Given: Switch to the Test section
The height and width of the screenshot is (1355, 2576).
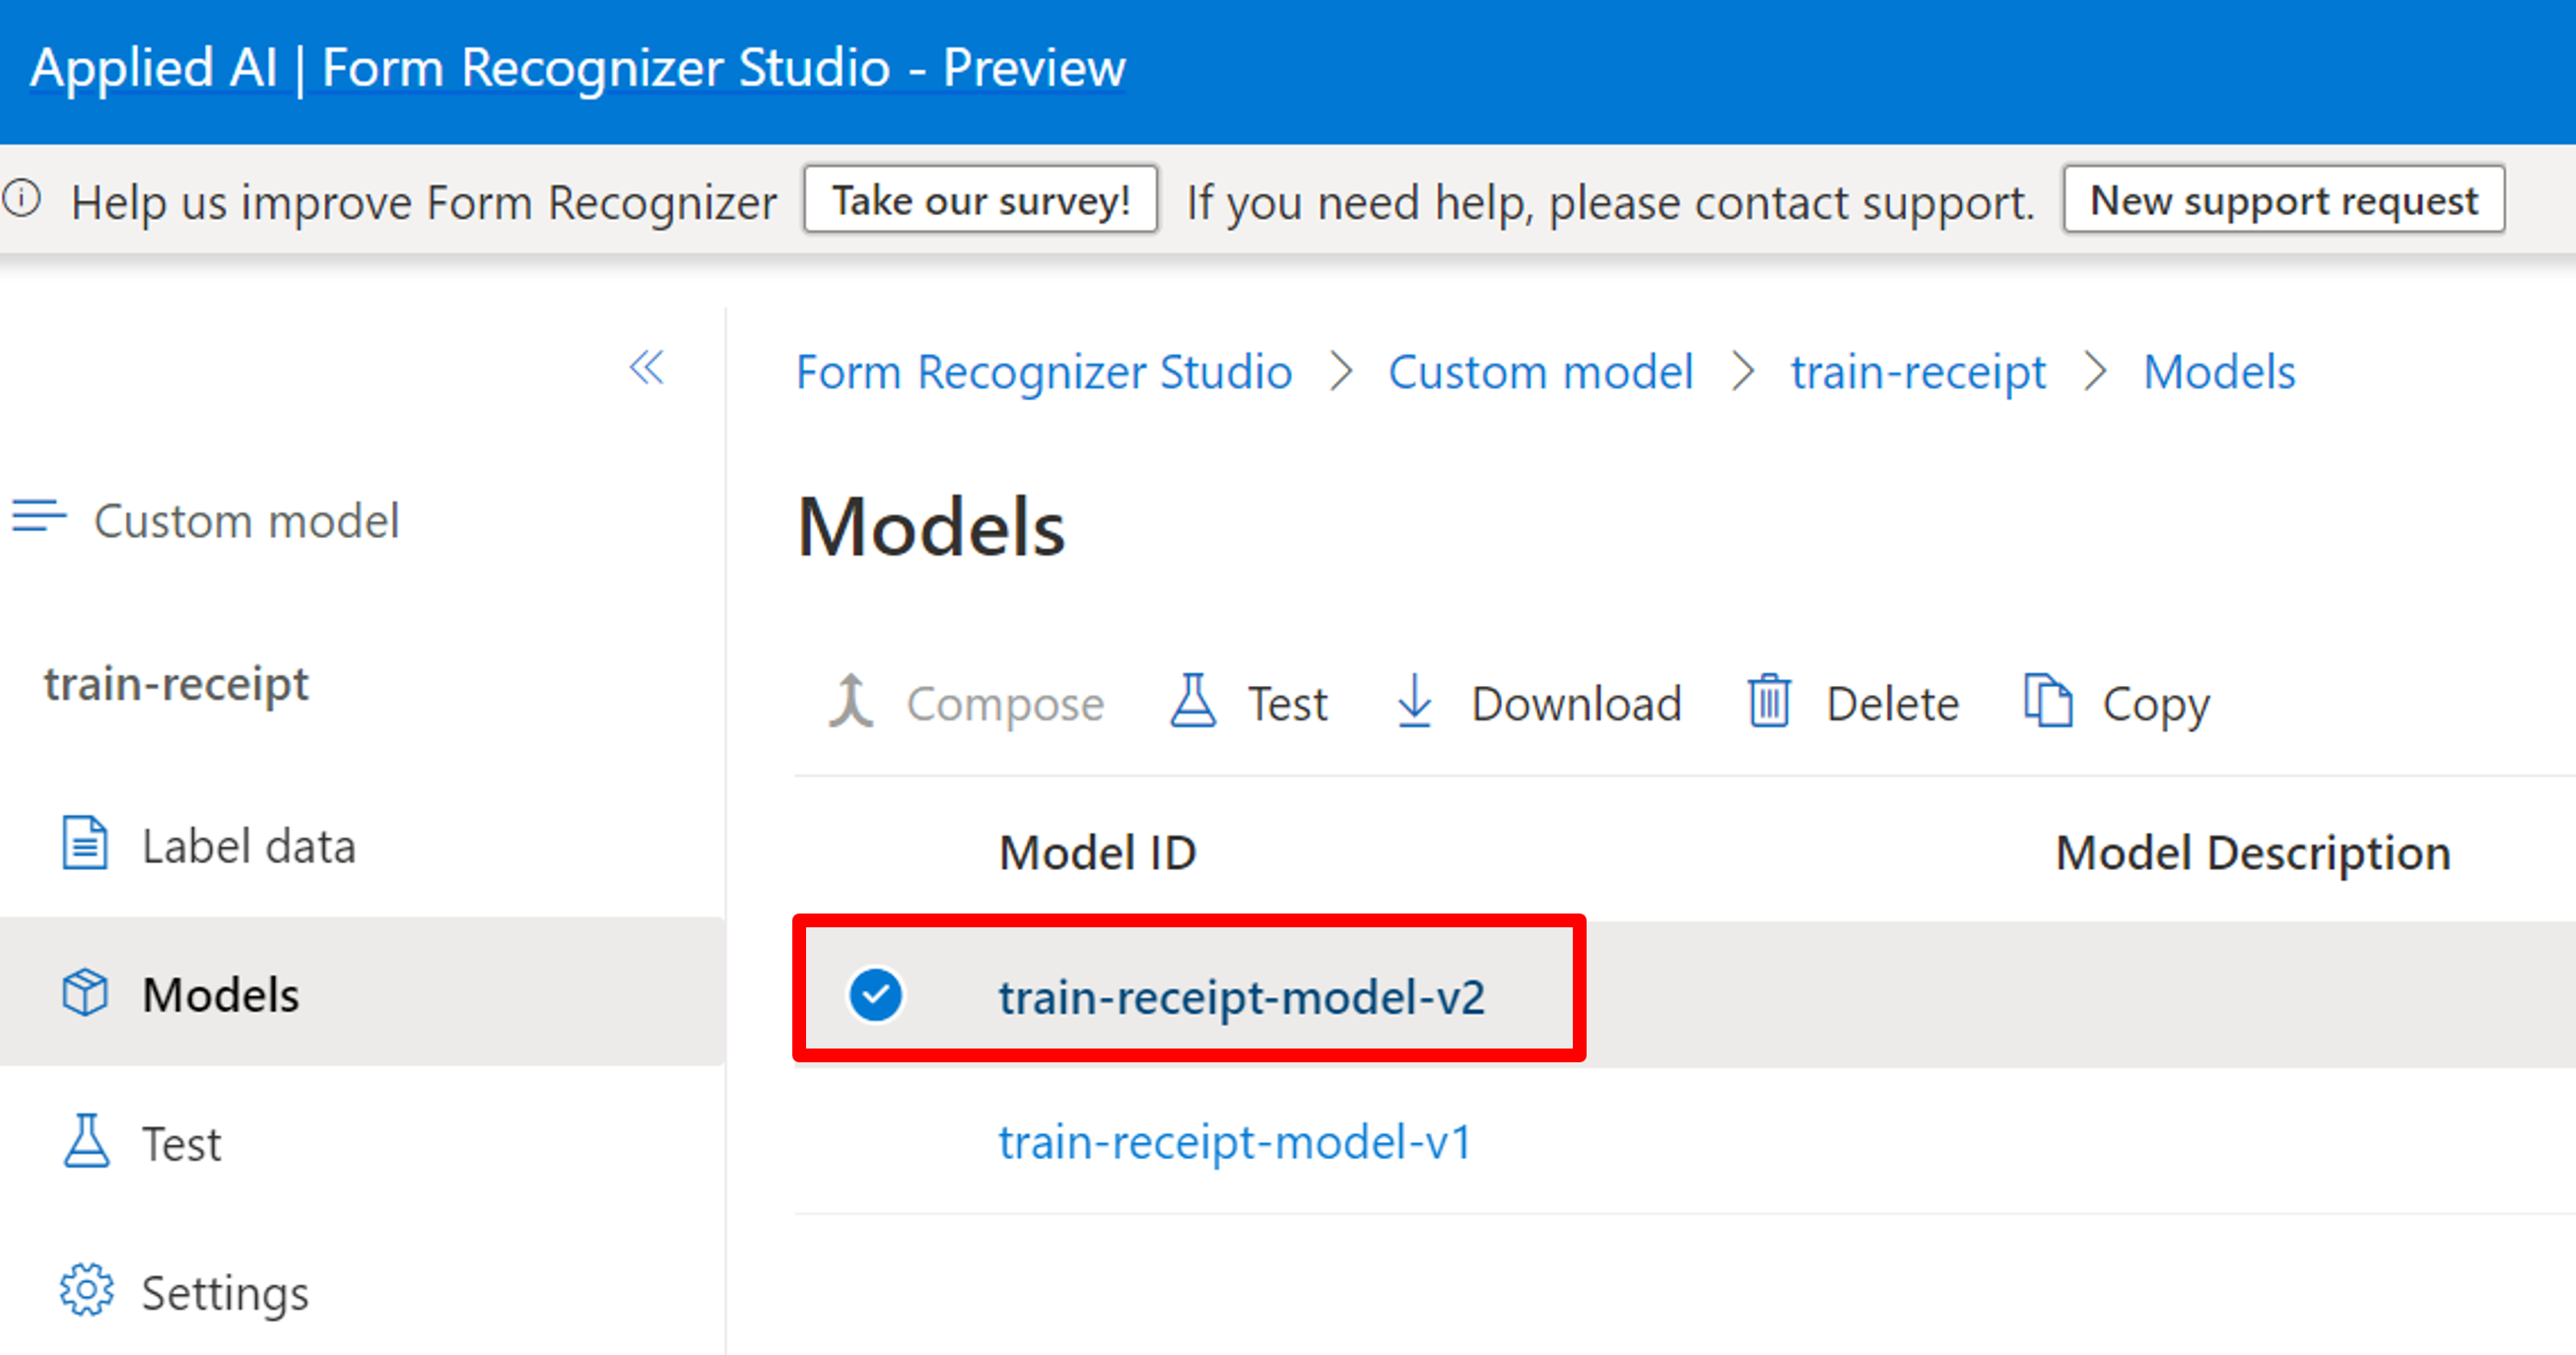Looking at the screenshot, I should click(181, 1143).
